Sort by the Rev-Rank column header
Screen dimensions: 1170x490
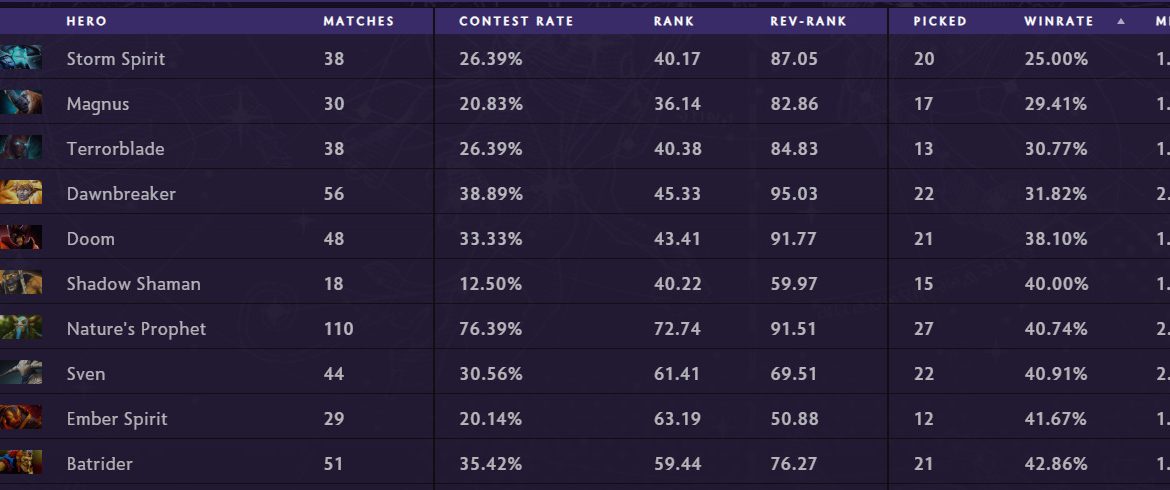pos(808,21)
